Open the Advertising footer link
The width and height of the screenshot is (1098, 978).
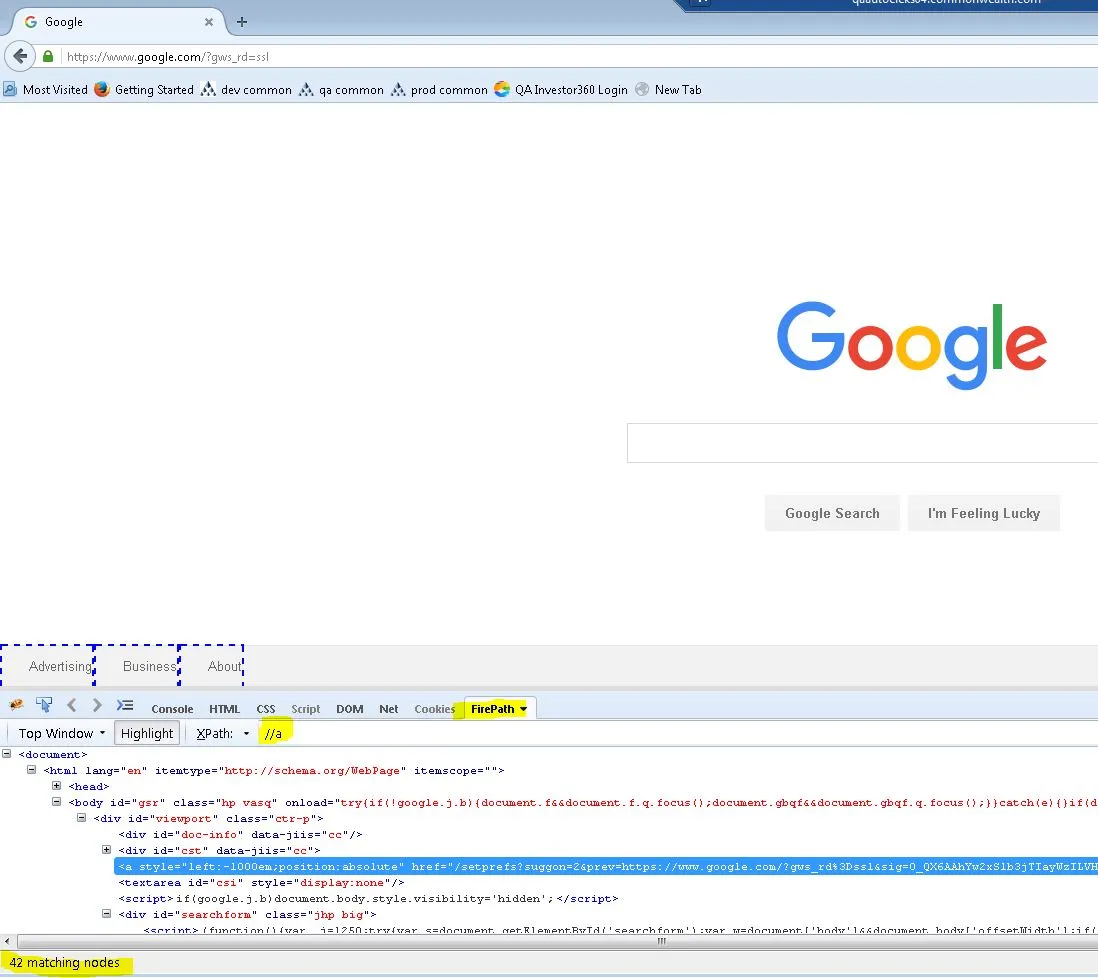(x=60, y=666)
